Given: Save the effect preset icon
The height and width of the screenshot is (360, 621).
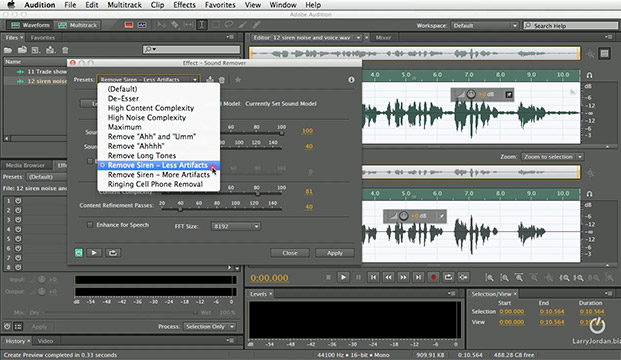Looking at the screenshot, I should tap(210, 80).
